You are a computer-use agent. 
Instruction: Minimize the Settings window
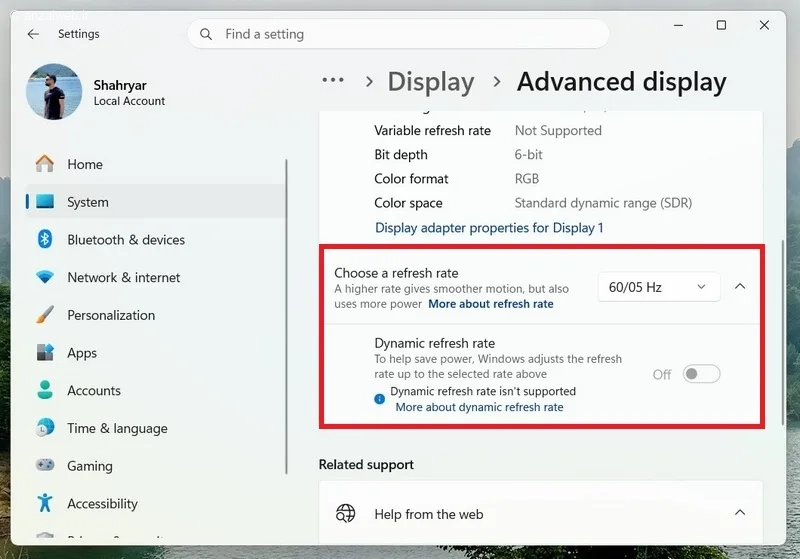coord(678,25)
